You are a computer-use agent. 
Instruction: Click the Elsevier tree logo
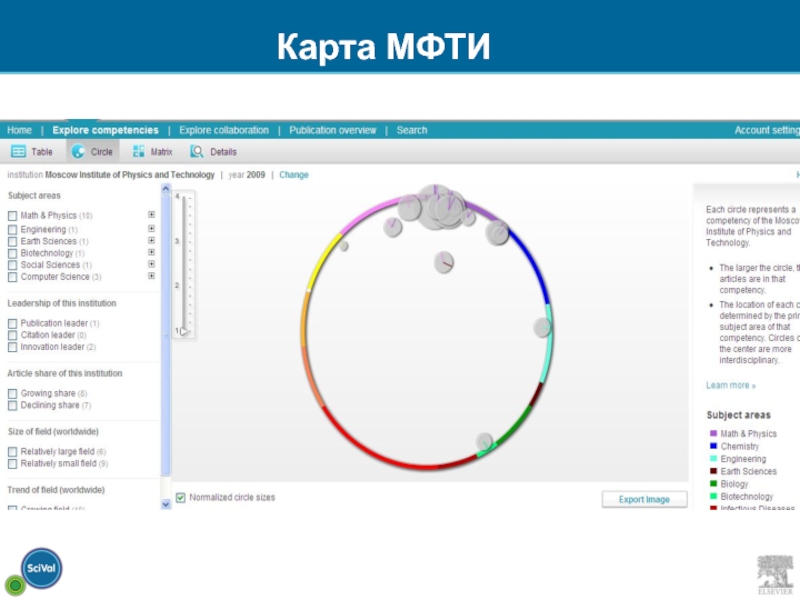click(x=775, y=575)
